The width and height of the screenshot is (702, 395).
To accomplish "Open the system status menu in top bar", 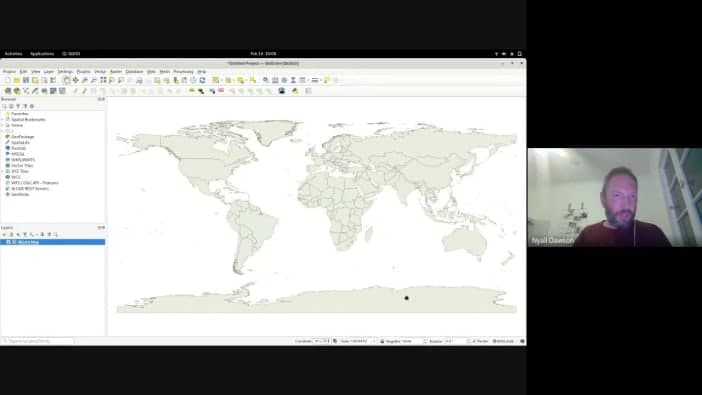I will (x=508, y=54).
